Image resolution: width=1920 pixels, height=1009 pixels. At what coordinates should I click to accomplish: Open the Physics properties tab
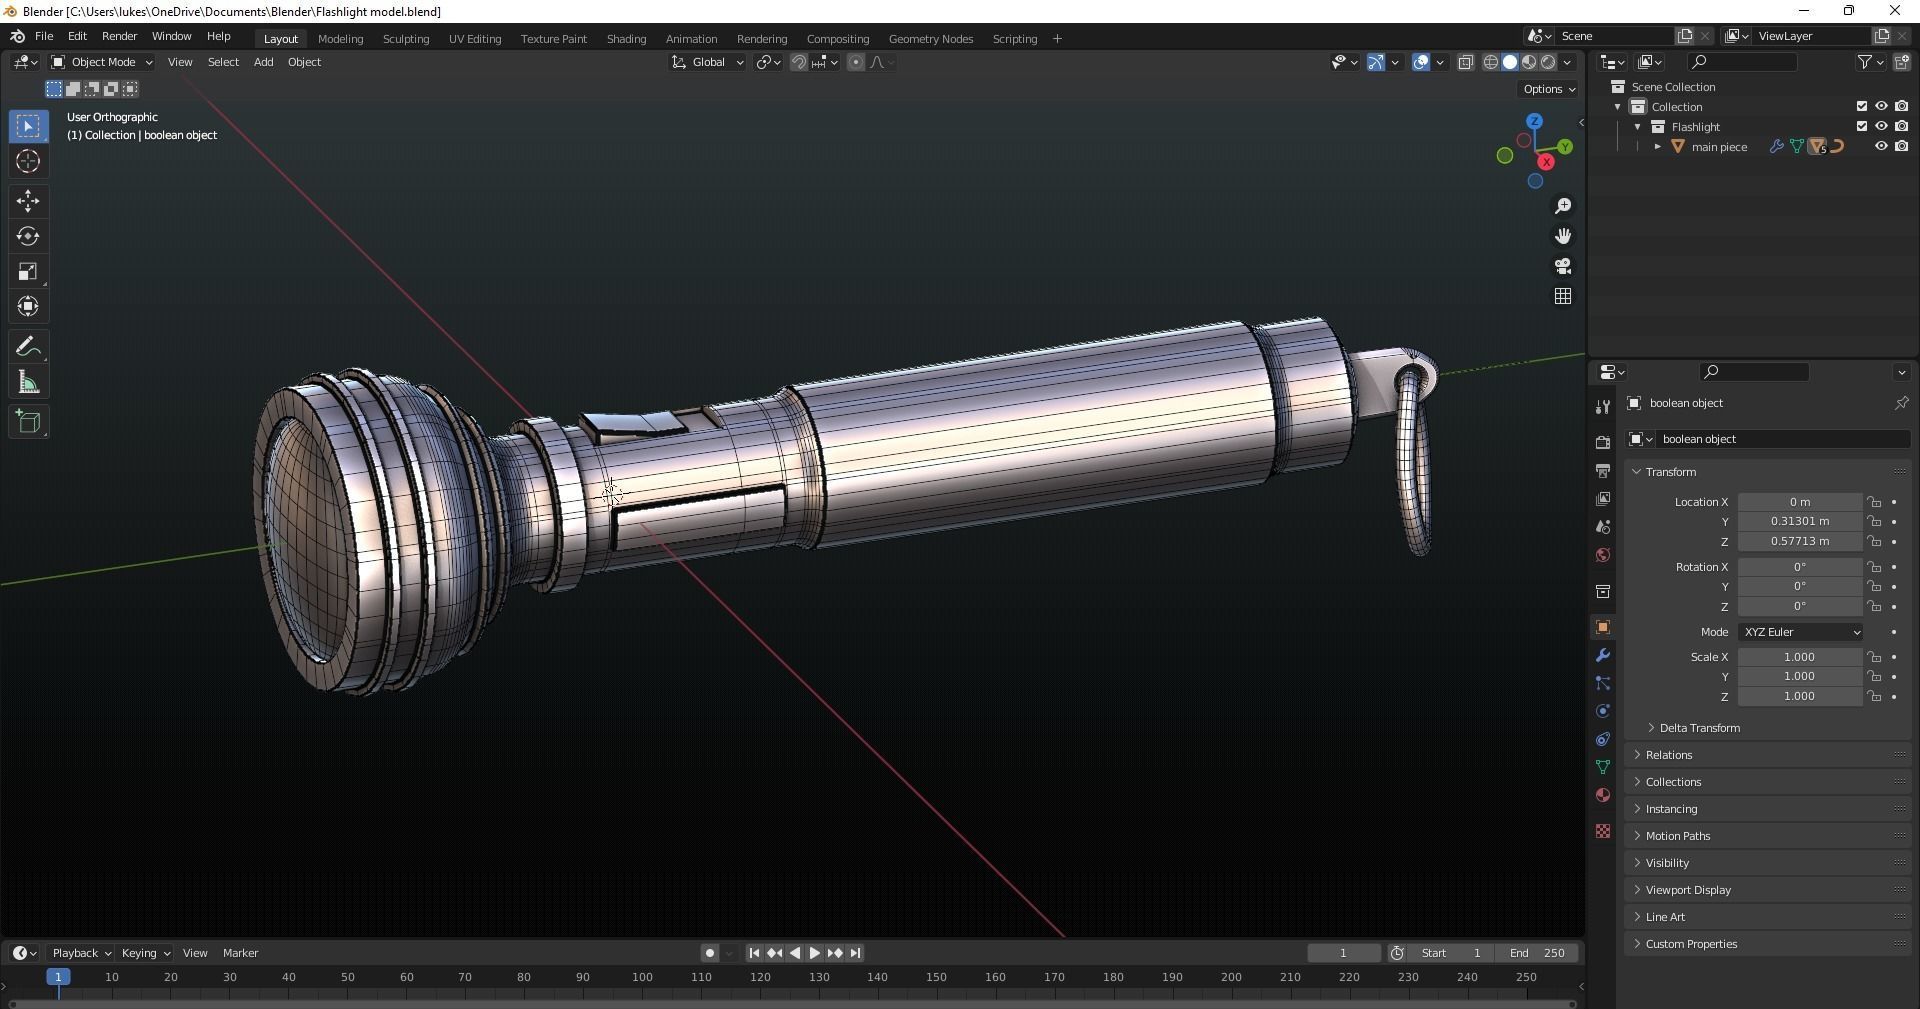coord(1603,711)
